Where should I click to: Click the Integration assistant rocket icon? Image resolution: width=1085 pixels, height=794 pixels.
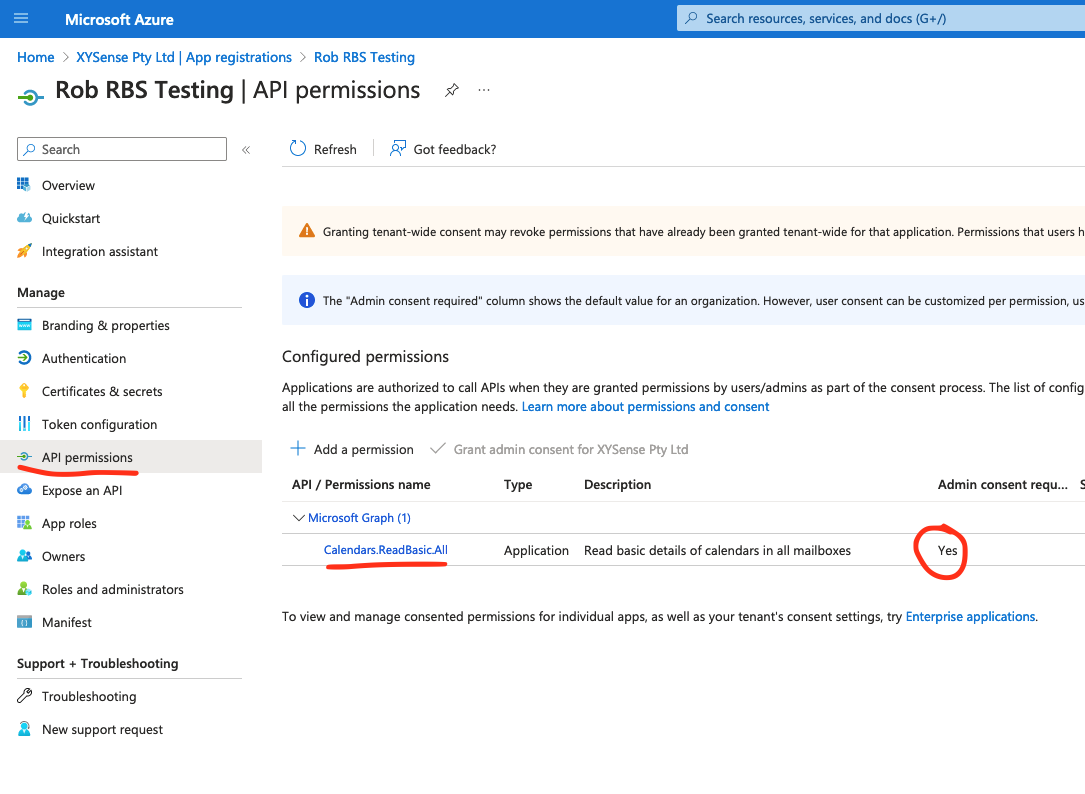[24, 251]
